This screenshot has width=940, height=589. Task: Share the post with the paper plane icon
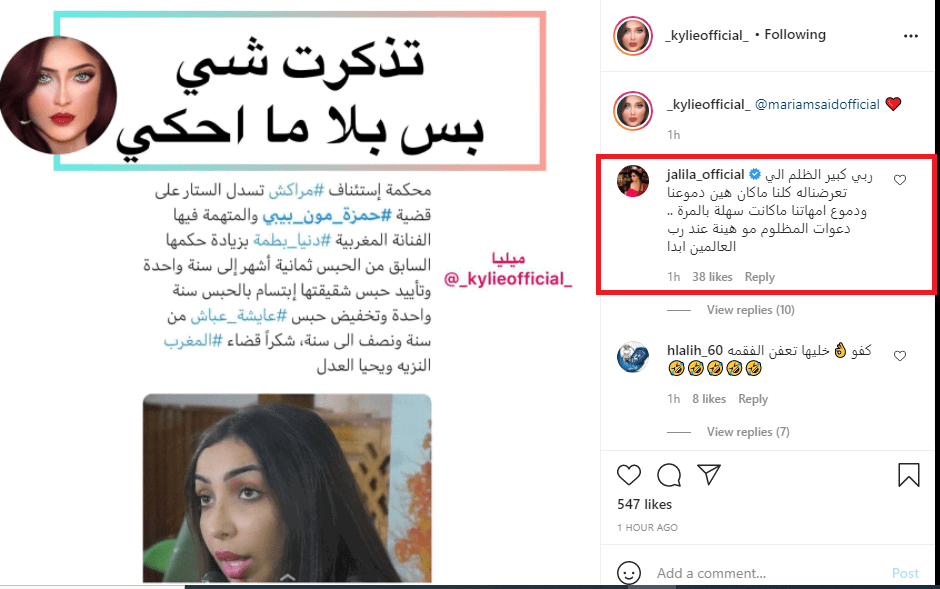[x=709, y=475]
